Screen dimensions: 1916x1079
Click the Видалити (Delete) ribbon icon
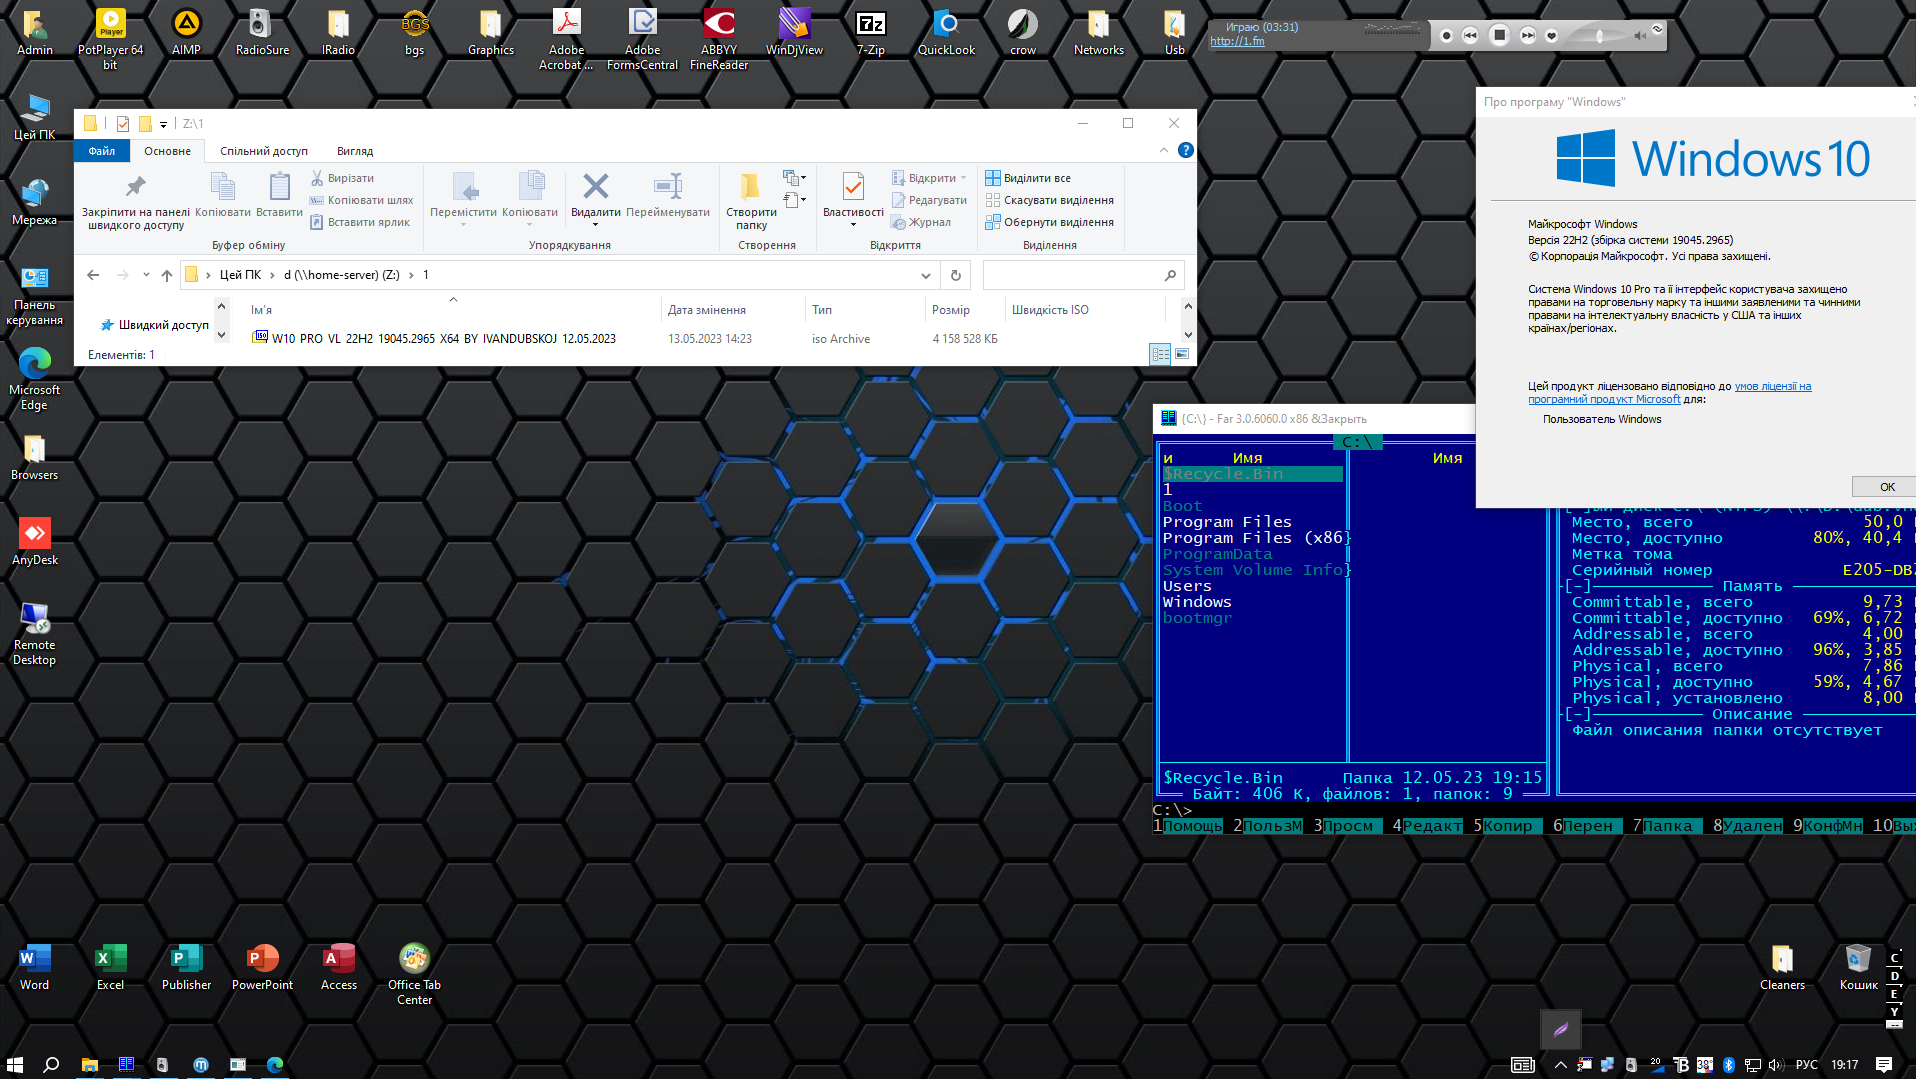(x=595, y=187)
